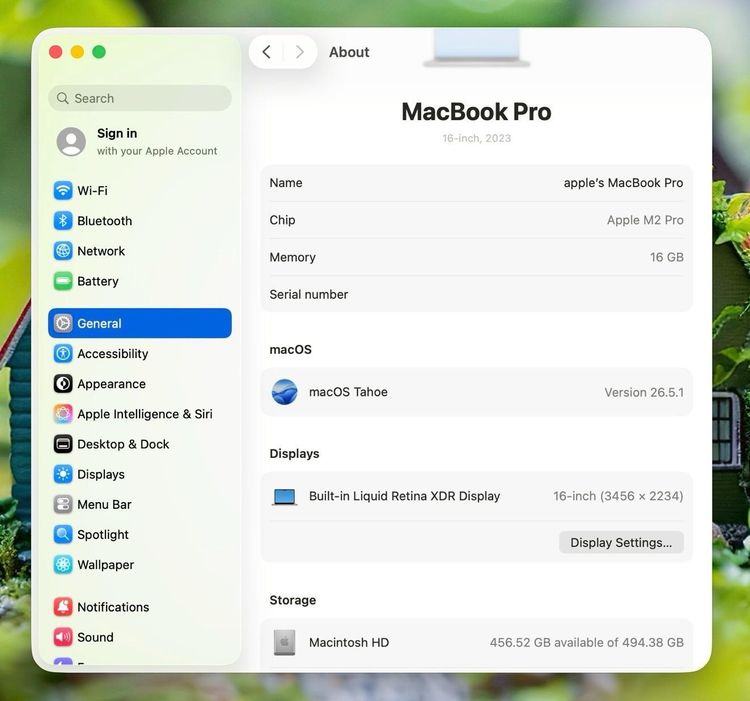Click the Displays sun icon

coord(63,474)
